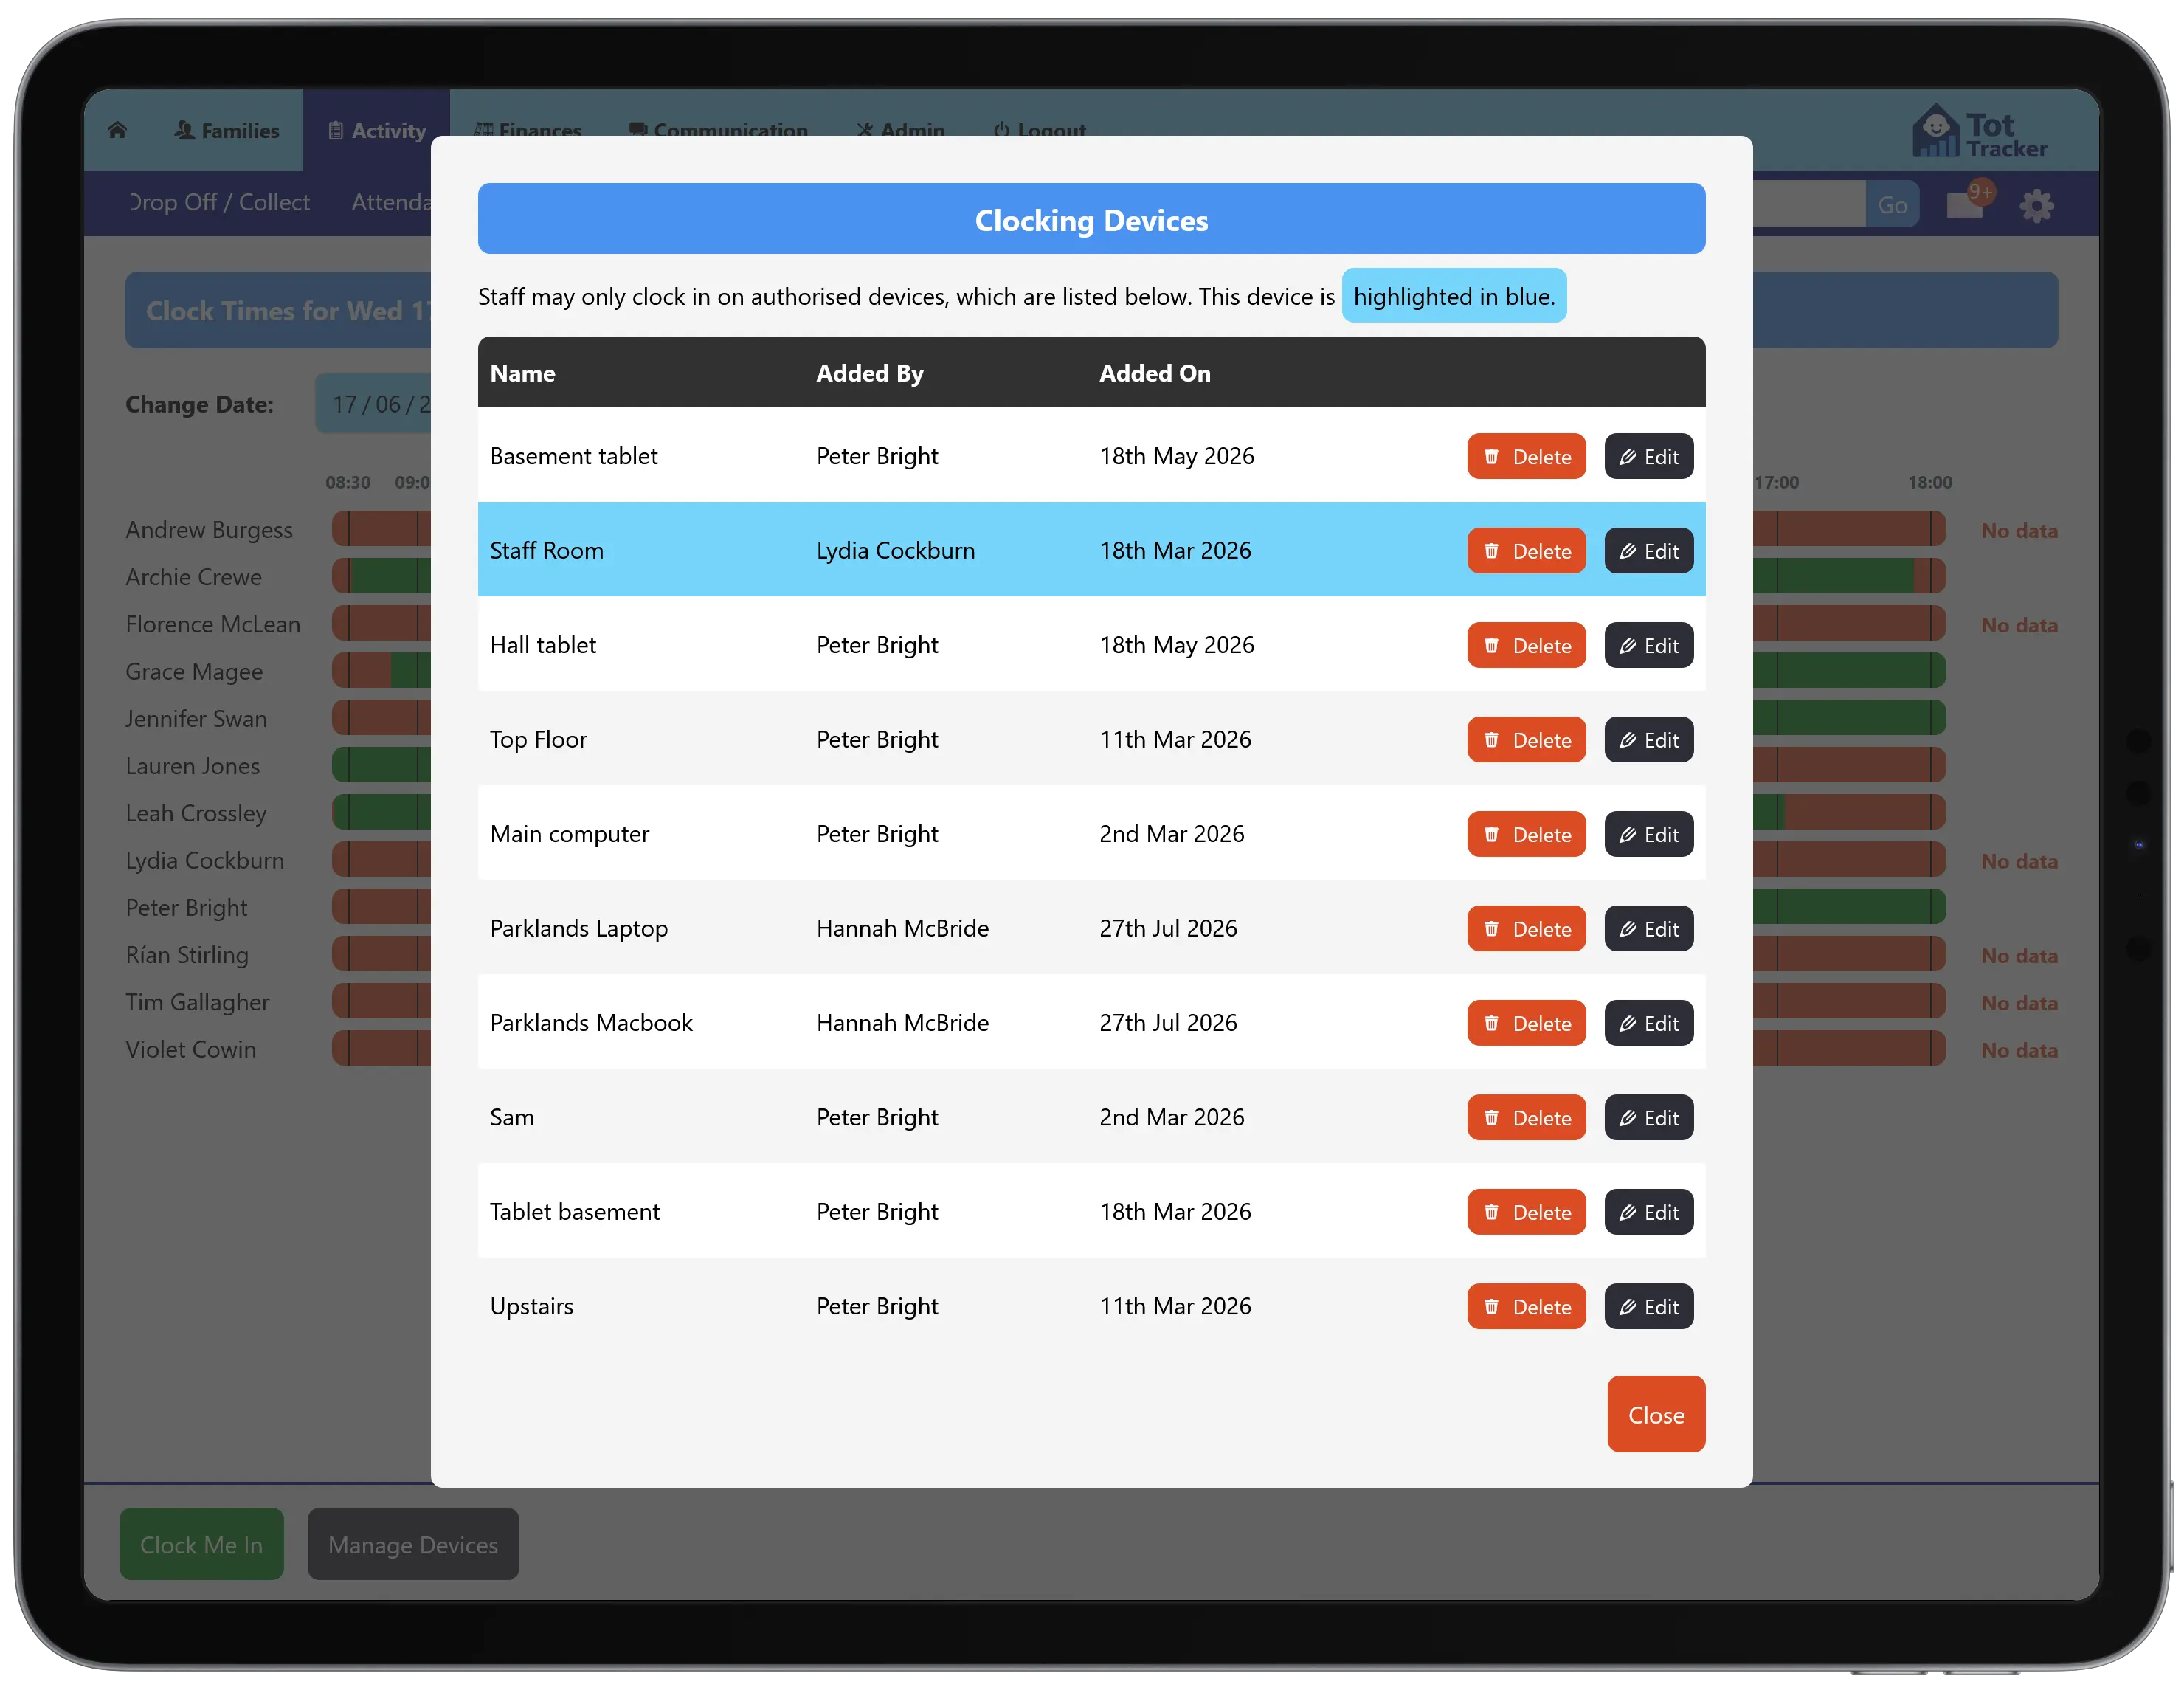Open the Activity menu tab
2184x1690 pixels.
(x=377, y=130)
